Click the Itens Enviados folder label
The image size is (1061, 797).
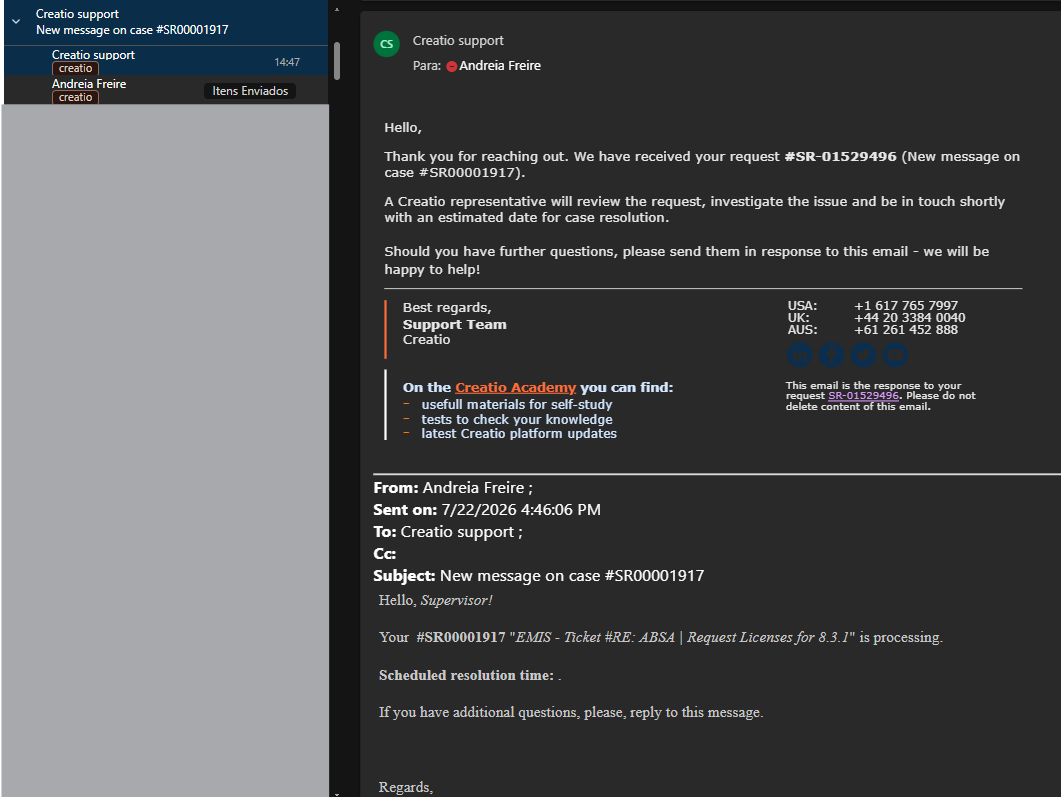click(x=250, y=91)
